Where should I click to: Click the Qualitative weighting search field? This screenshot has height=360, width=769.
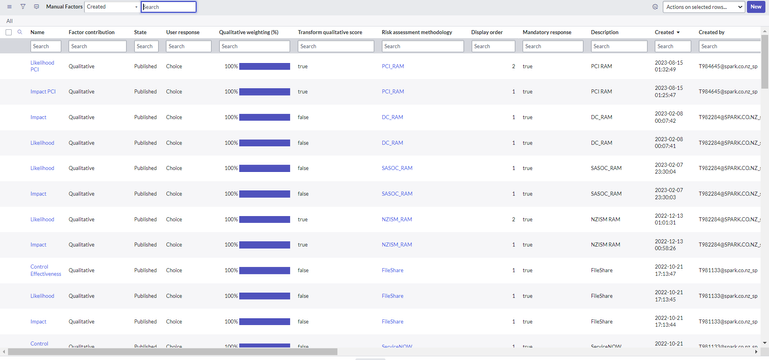pyautogui.click(x=255, y=46)
